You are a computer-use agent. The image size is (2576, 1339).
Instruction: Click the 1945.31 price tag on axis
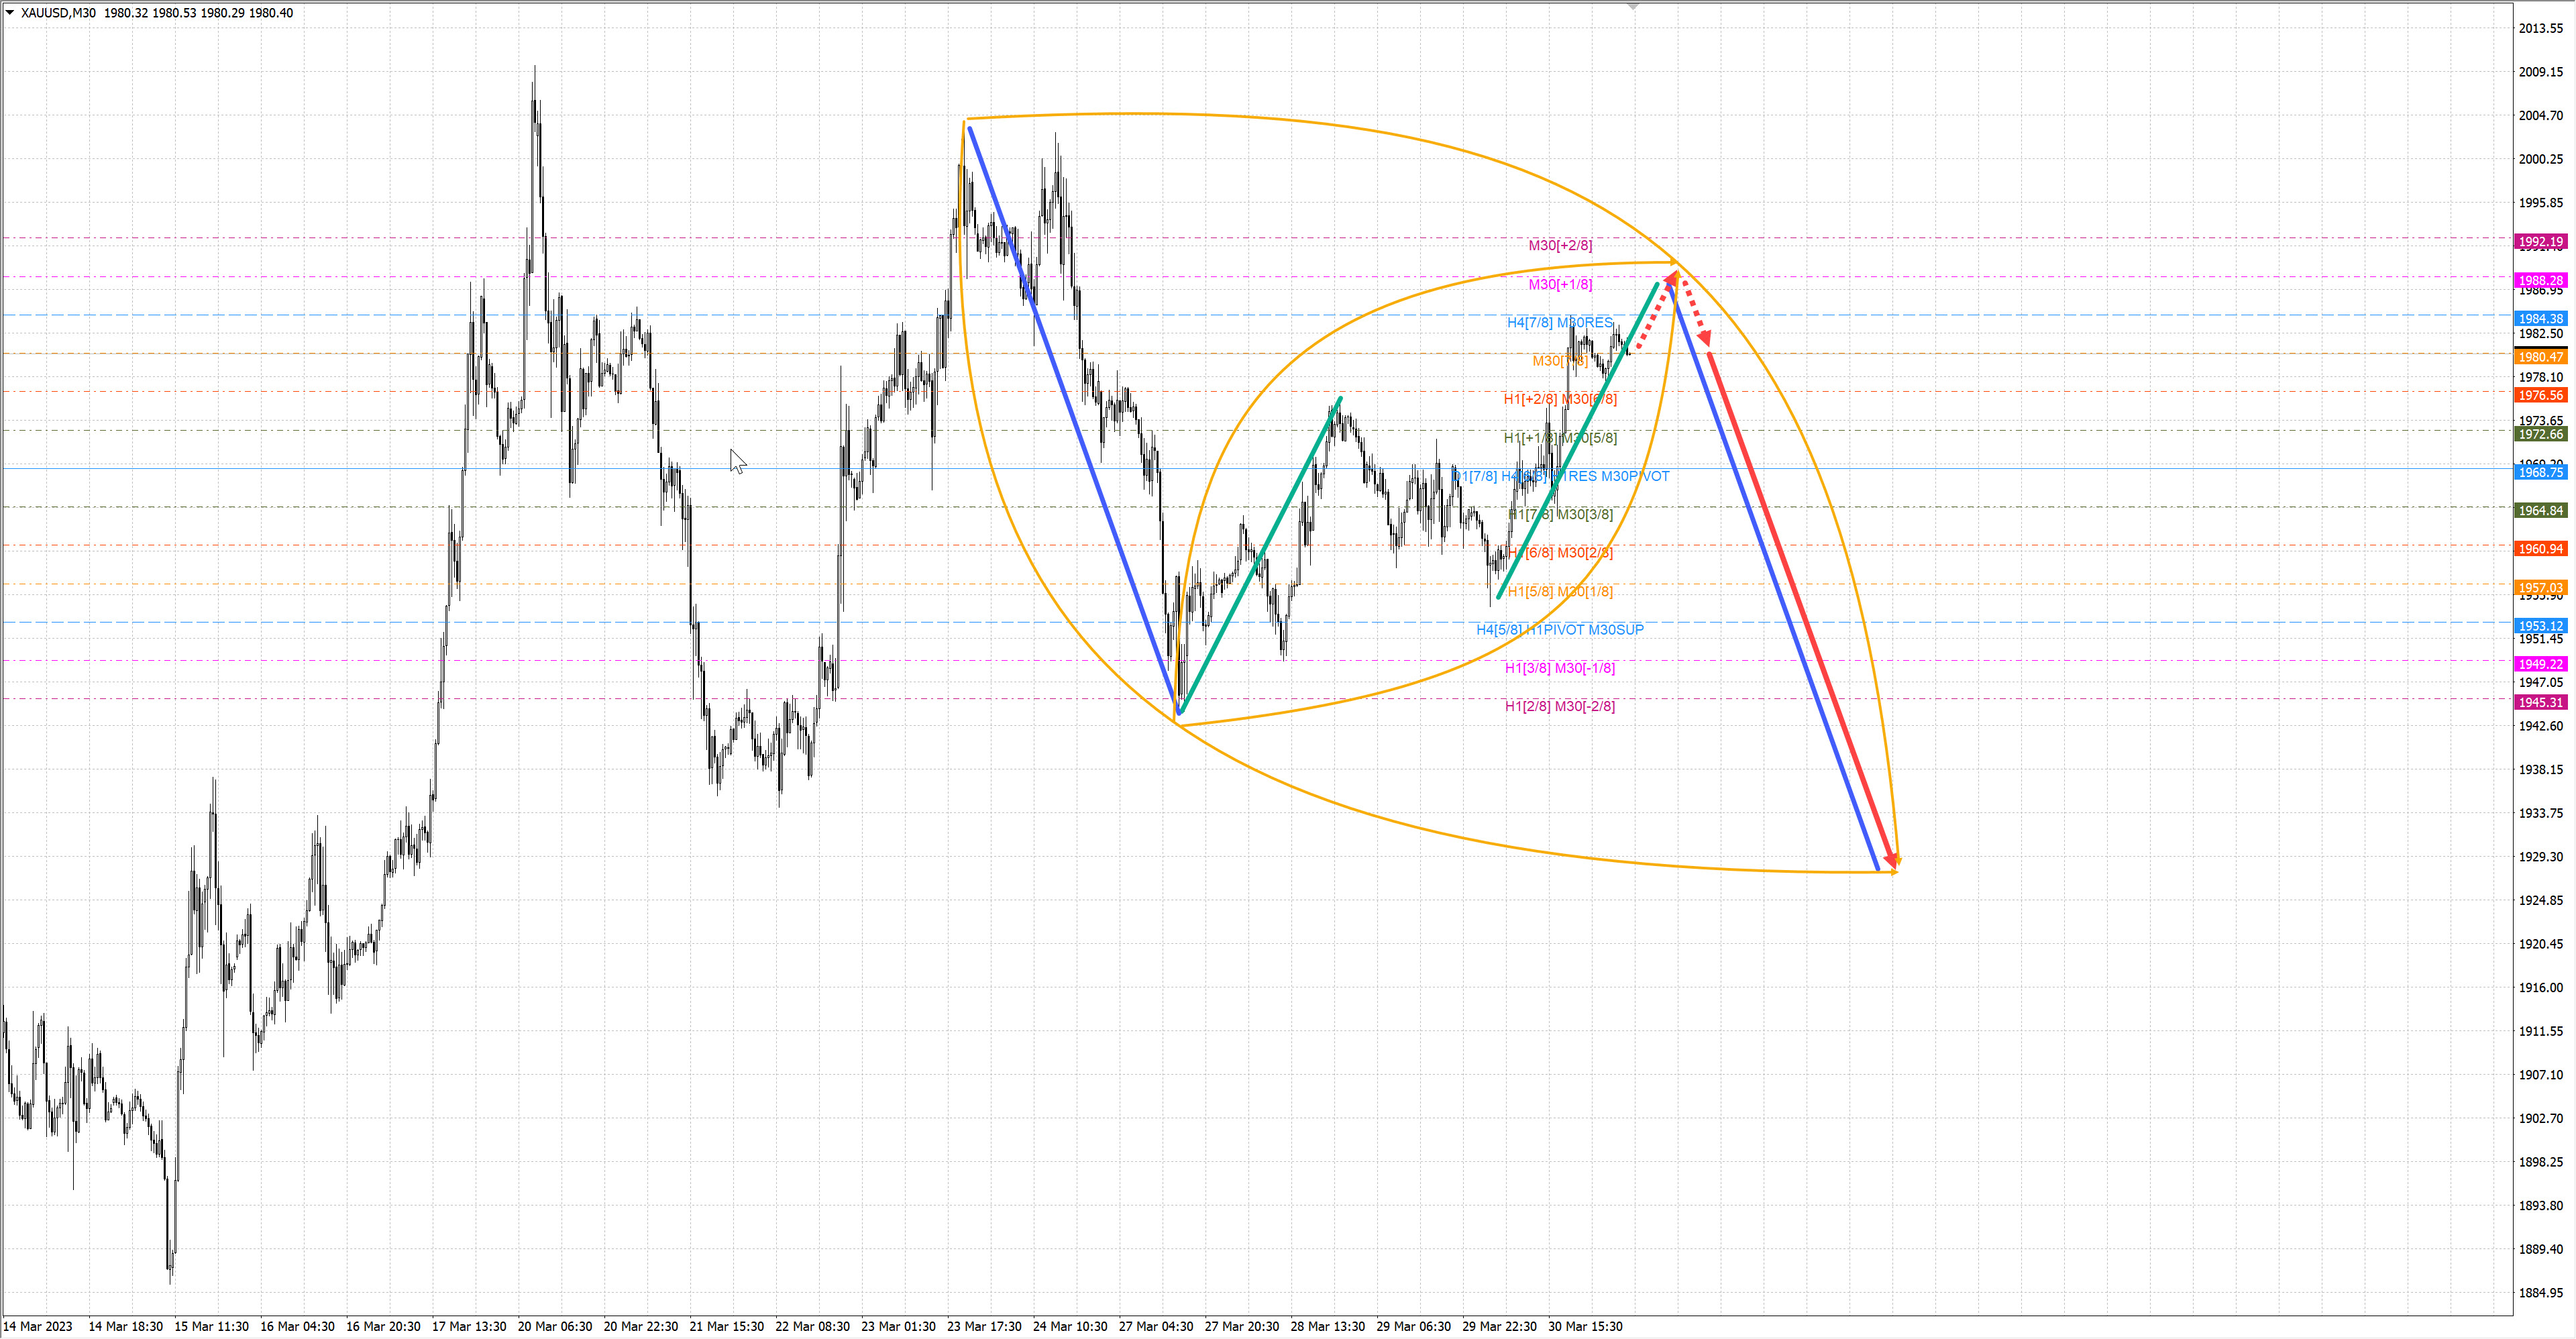2540,702
